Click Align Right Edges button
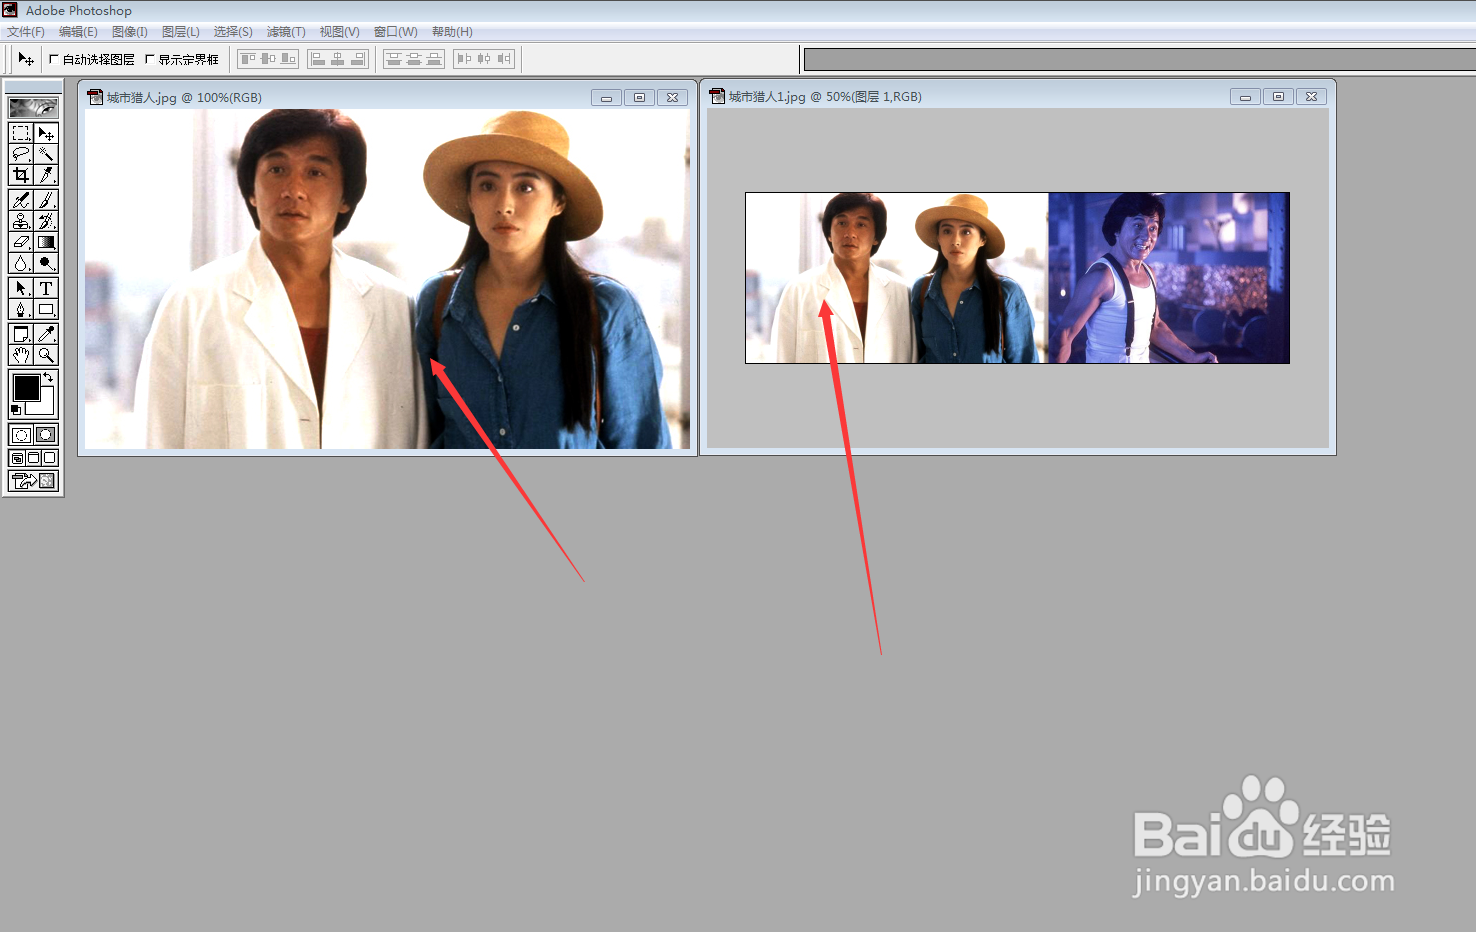This screenshot has height=932, width=1476. point(358,59)
